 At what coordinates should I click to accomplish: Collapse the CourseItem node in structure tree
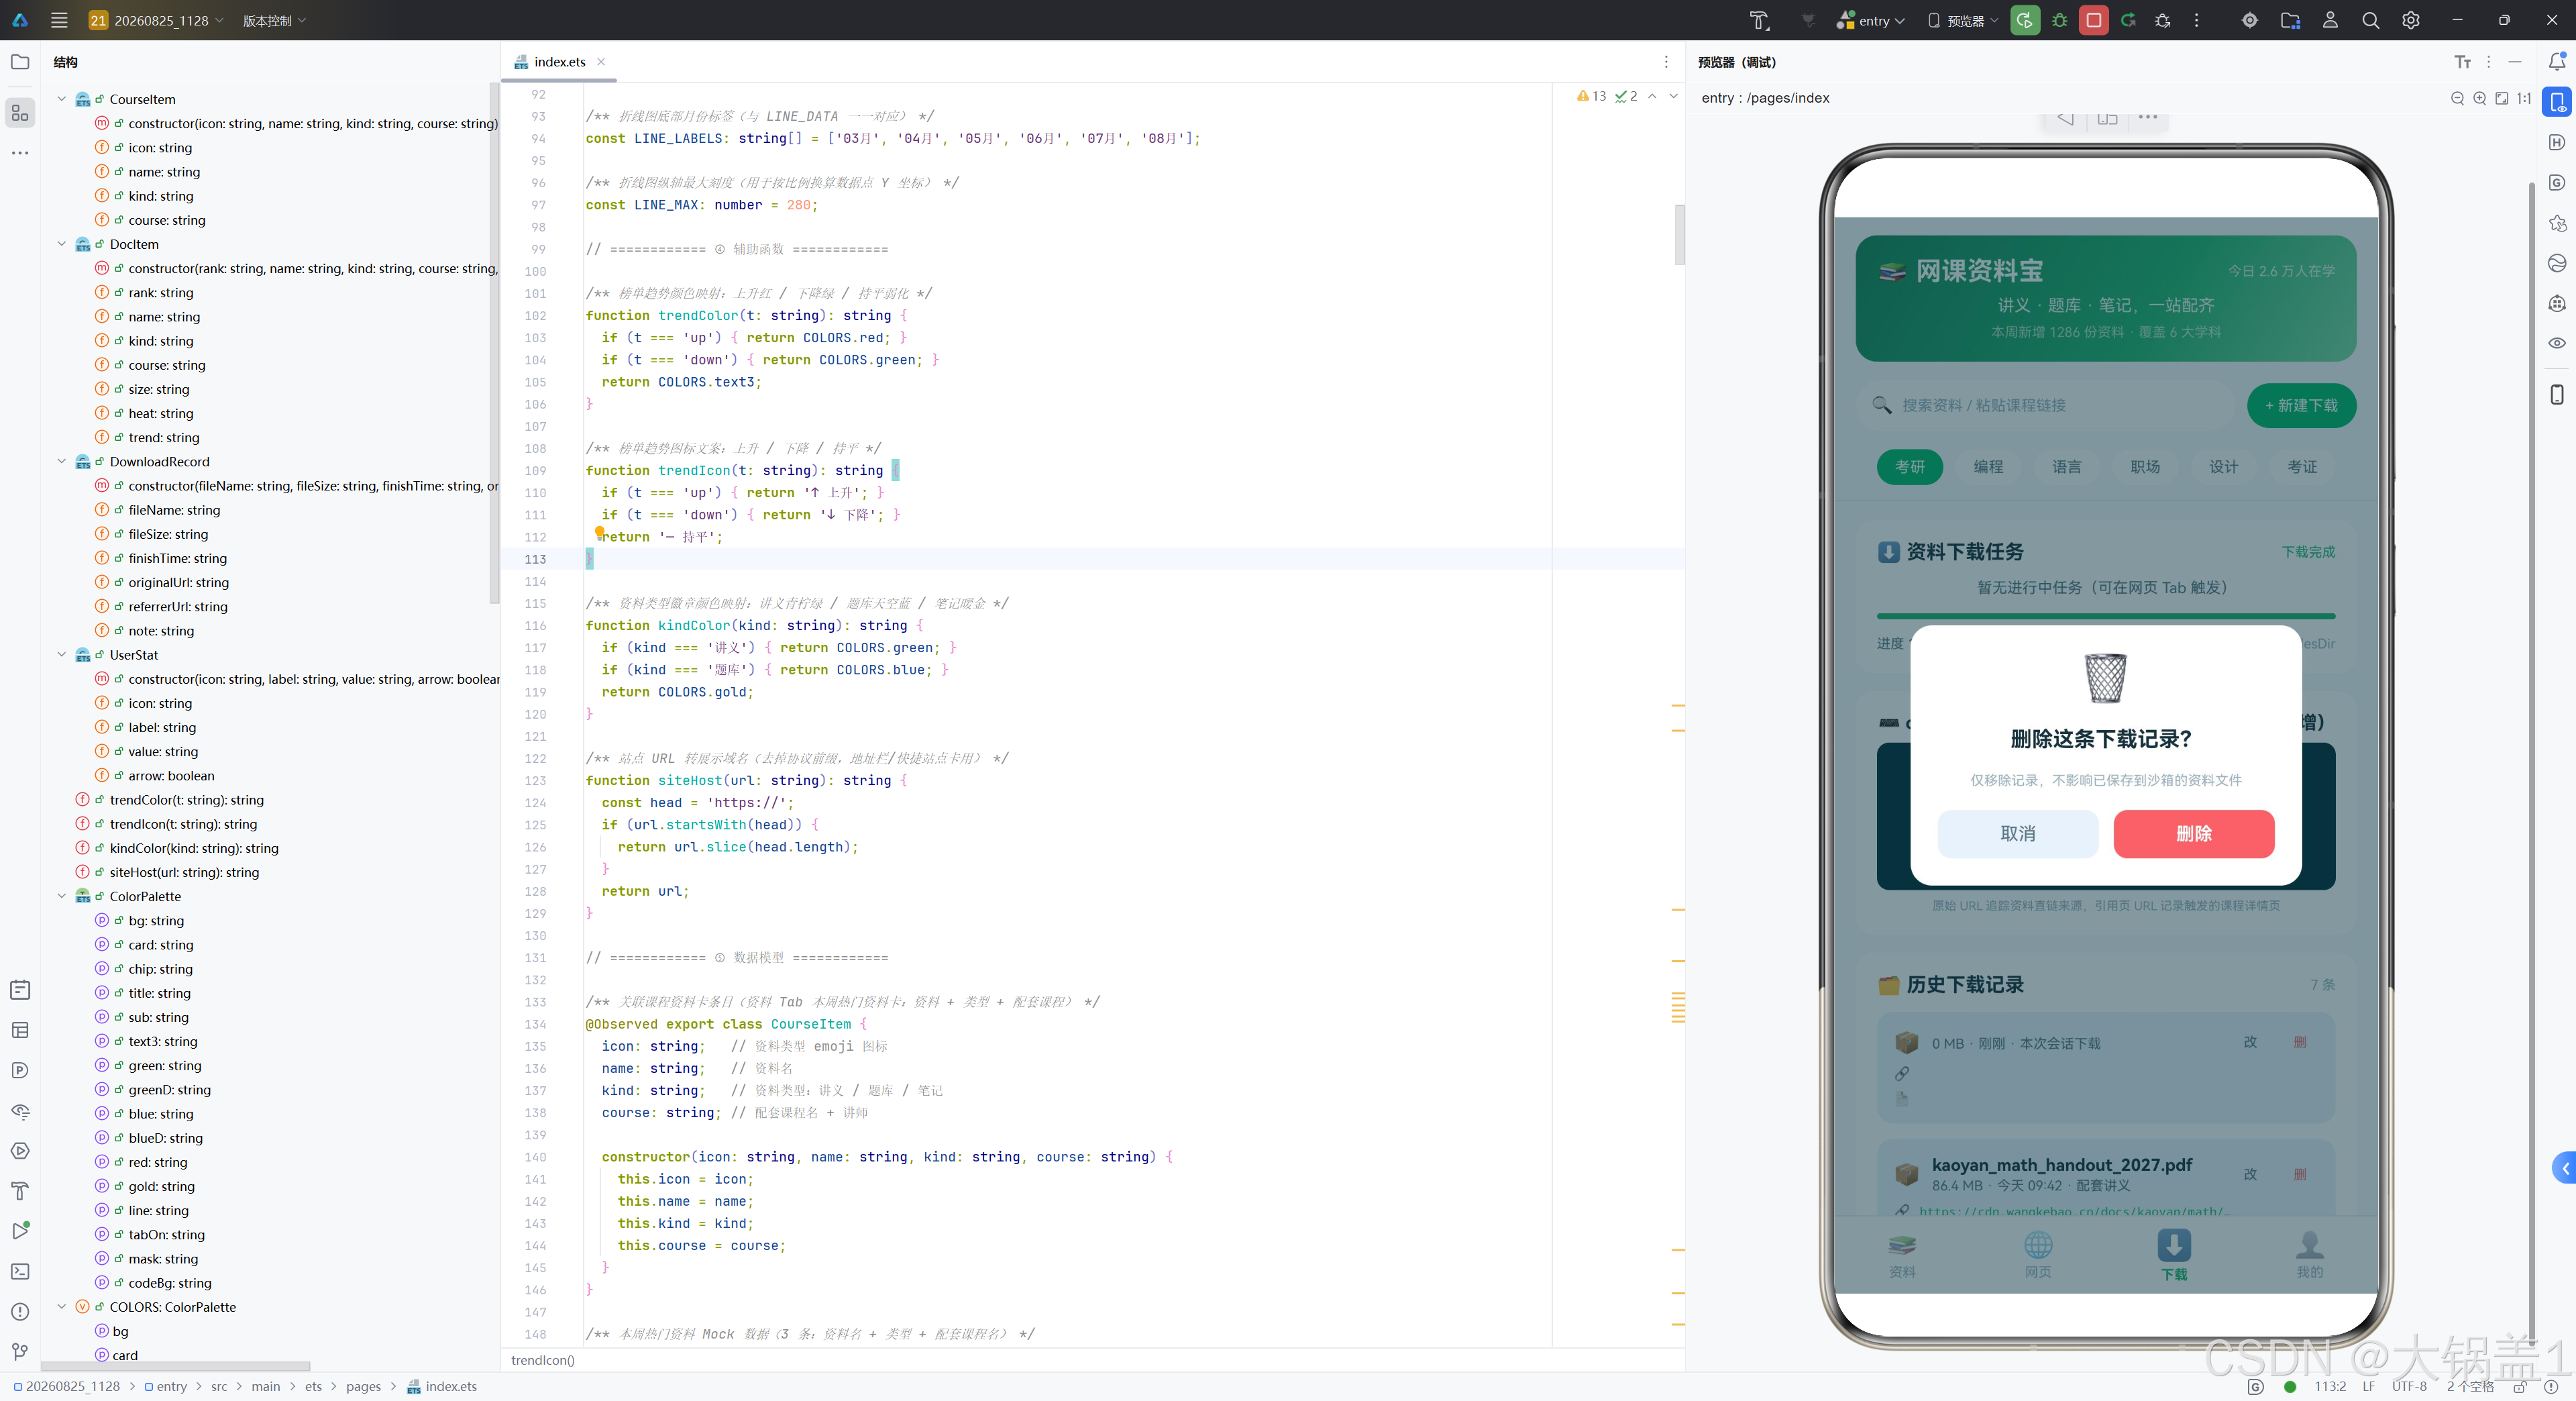pos(62,99)
